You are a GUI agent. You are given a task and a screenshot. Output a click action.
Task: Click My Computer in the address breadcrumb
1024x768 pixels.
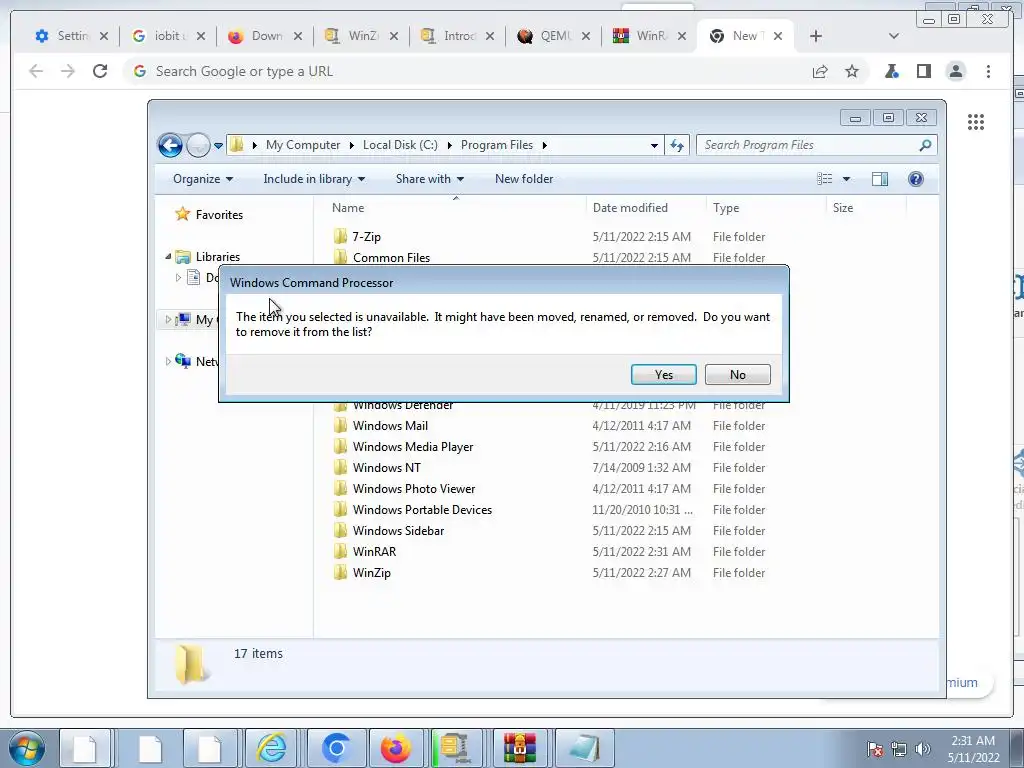302,145
